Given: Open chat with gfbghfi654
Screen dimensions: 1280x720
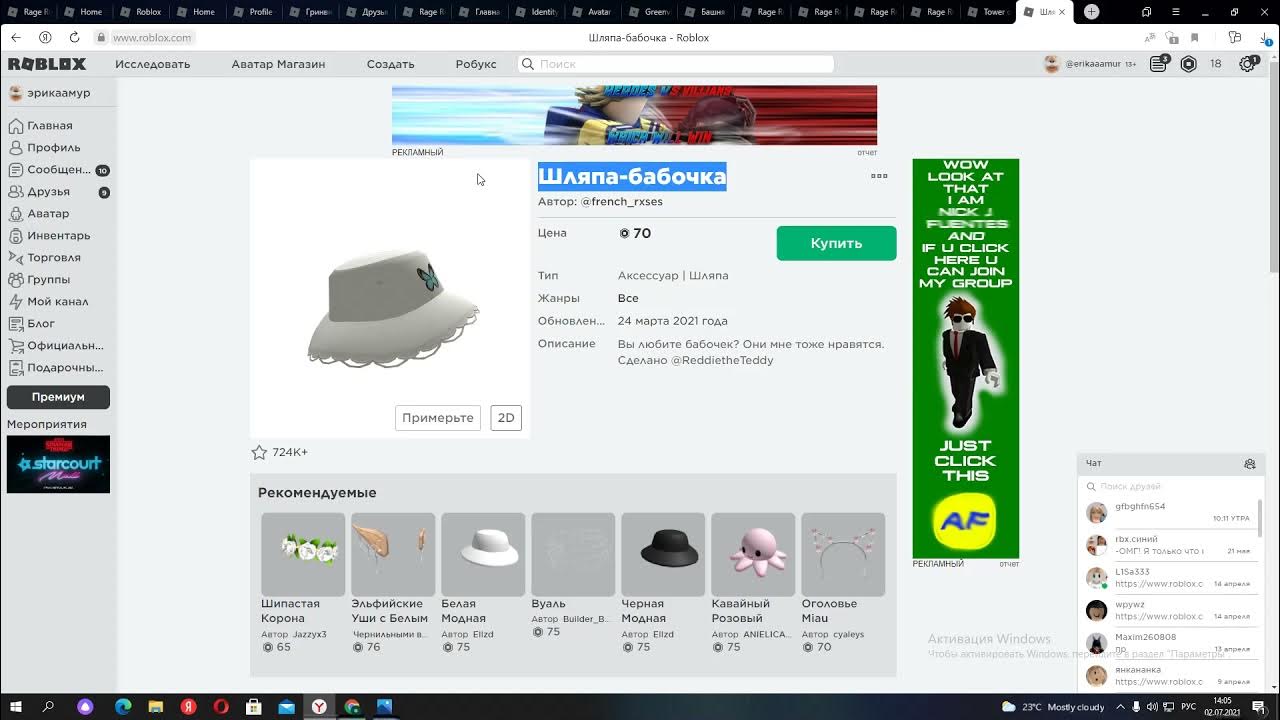Looking at the screenshot, I should (x=1167, y=512).
